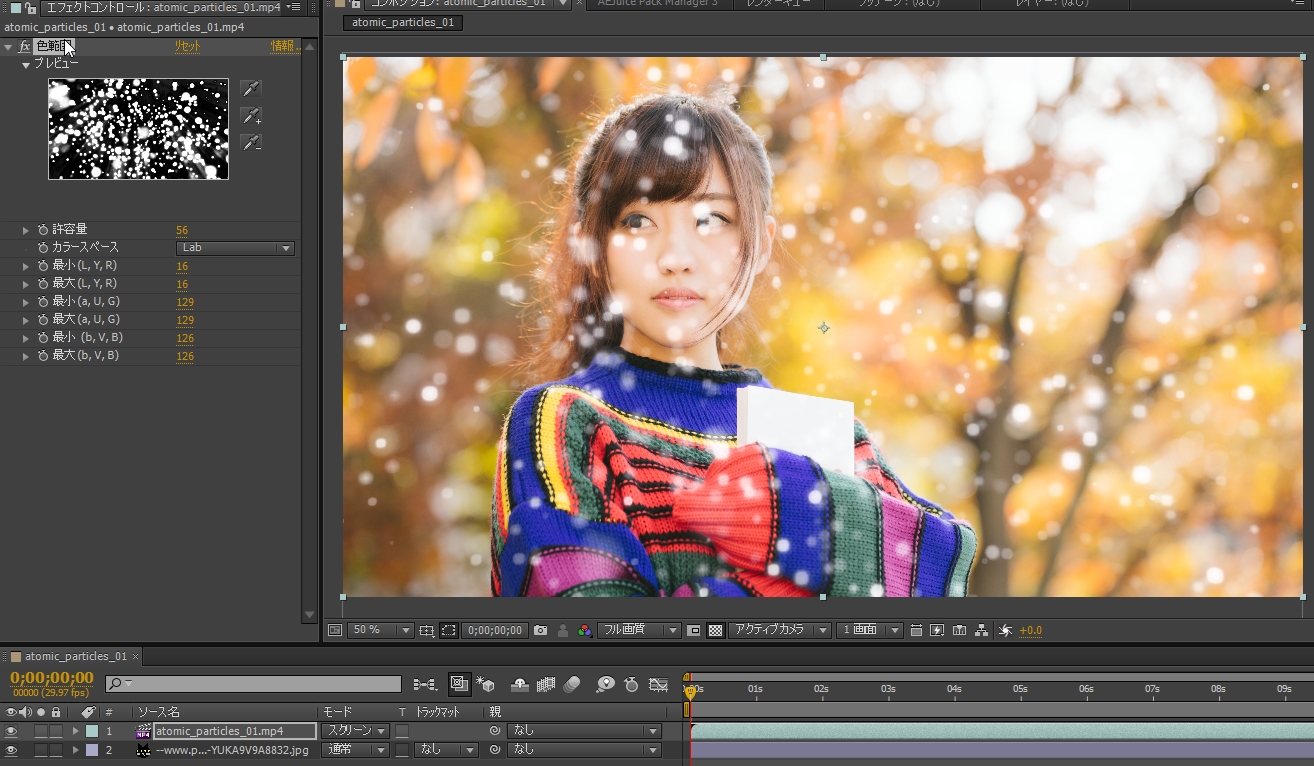Open the フル画質 resolution dropdown

tap(640, 631)
